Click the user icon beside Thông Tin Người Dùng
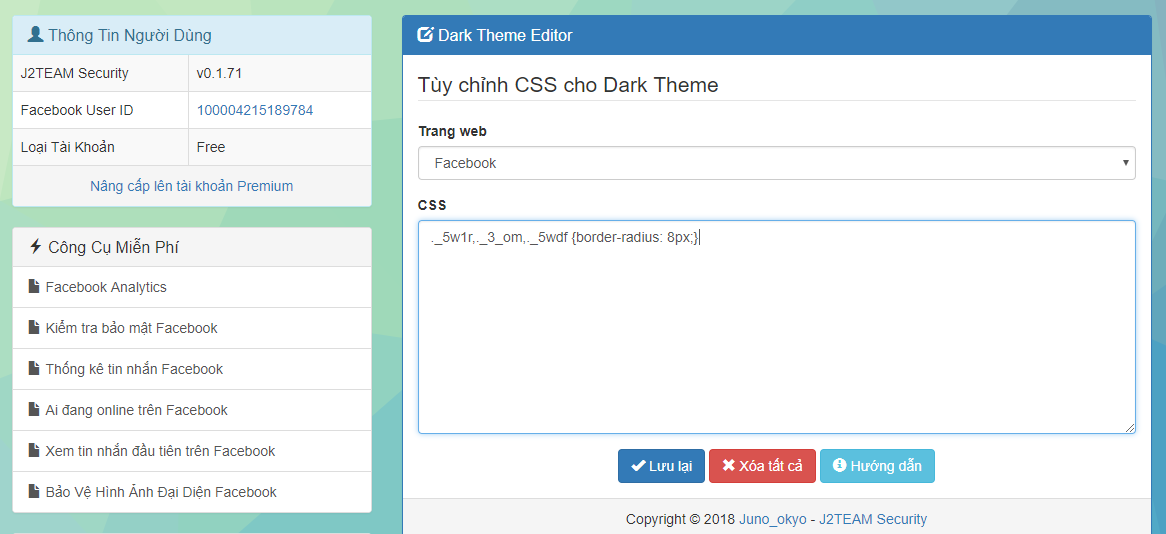The width and height of the screenshot is (1166, 534). 35,35
